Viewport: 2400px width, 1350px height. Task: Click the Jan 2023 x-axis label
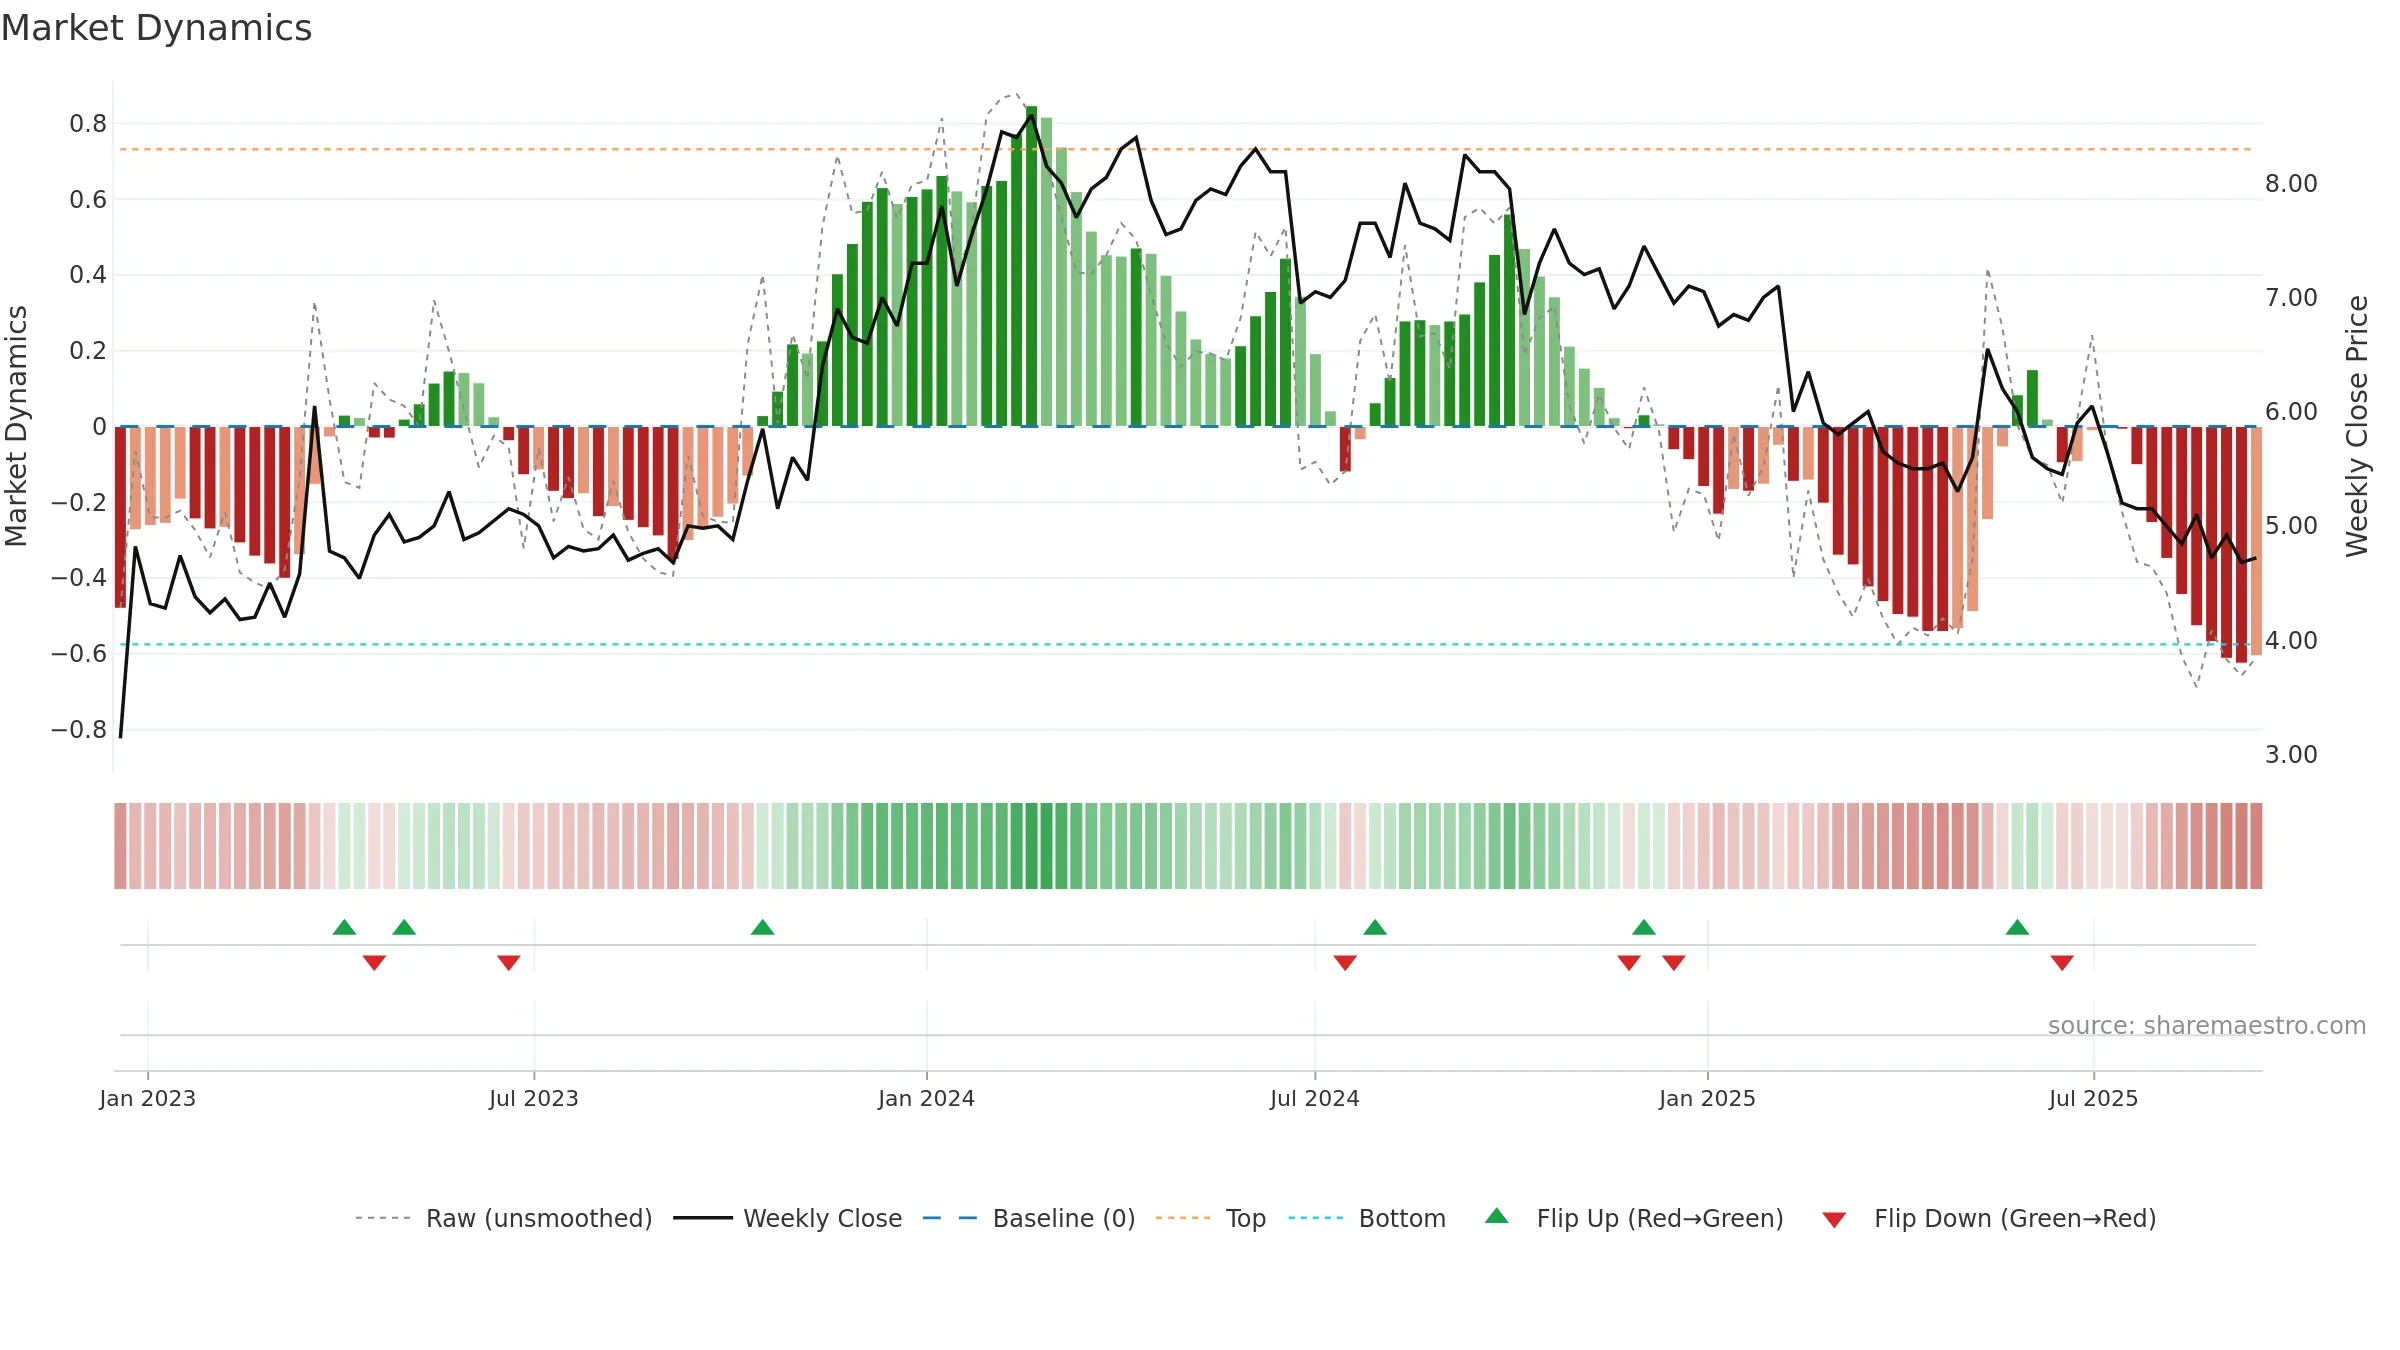pos(148,1098)
